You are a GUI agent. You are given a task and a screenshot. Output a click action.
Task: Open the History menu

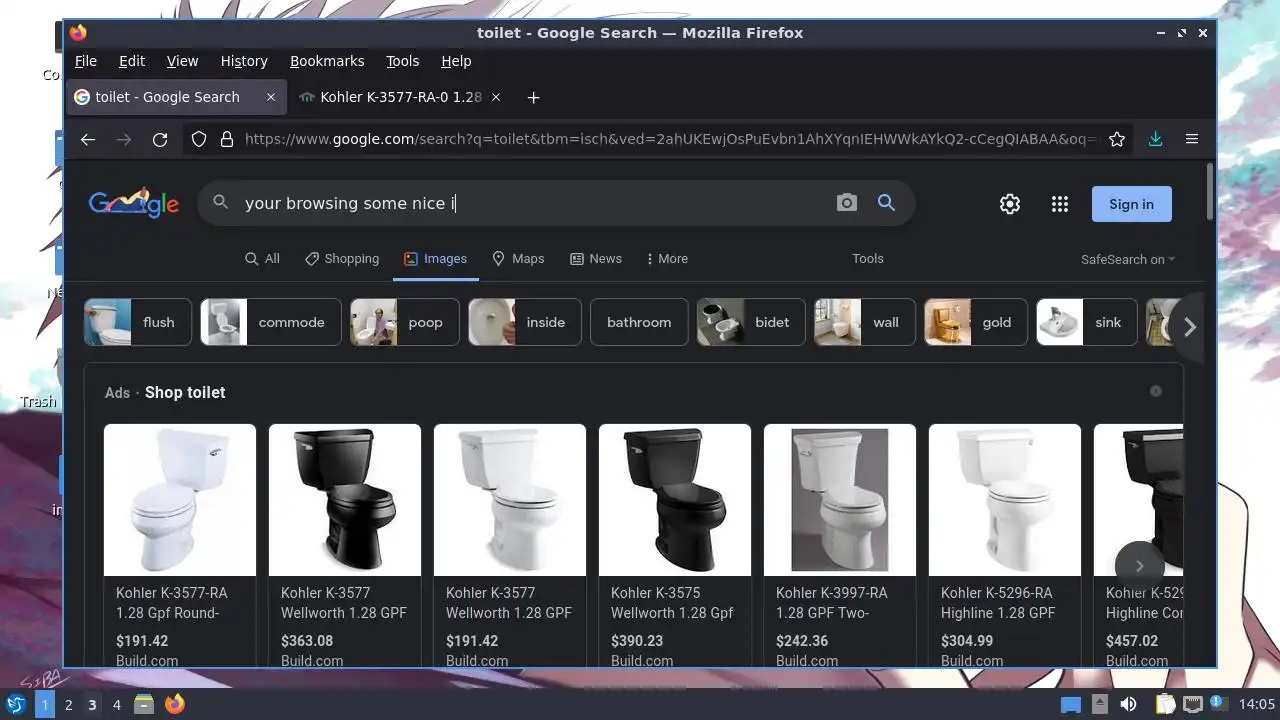[244, 61]
